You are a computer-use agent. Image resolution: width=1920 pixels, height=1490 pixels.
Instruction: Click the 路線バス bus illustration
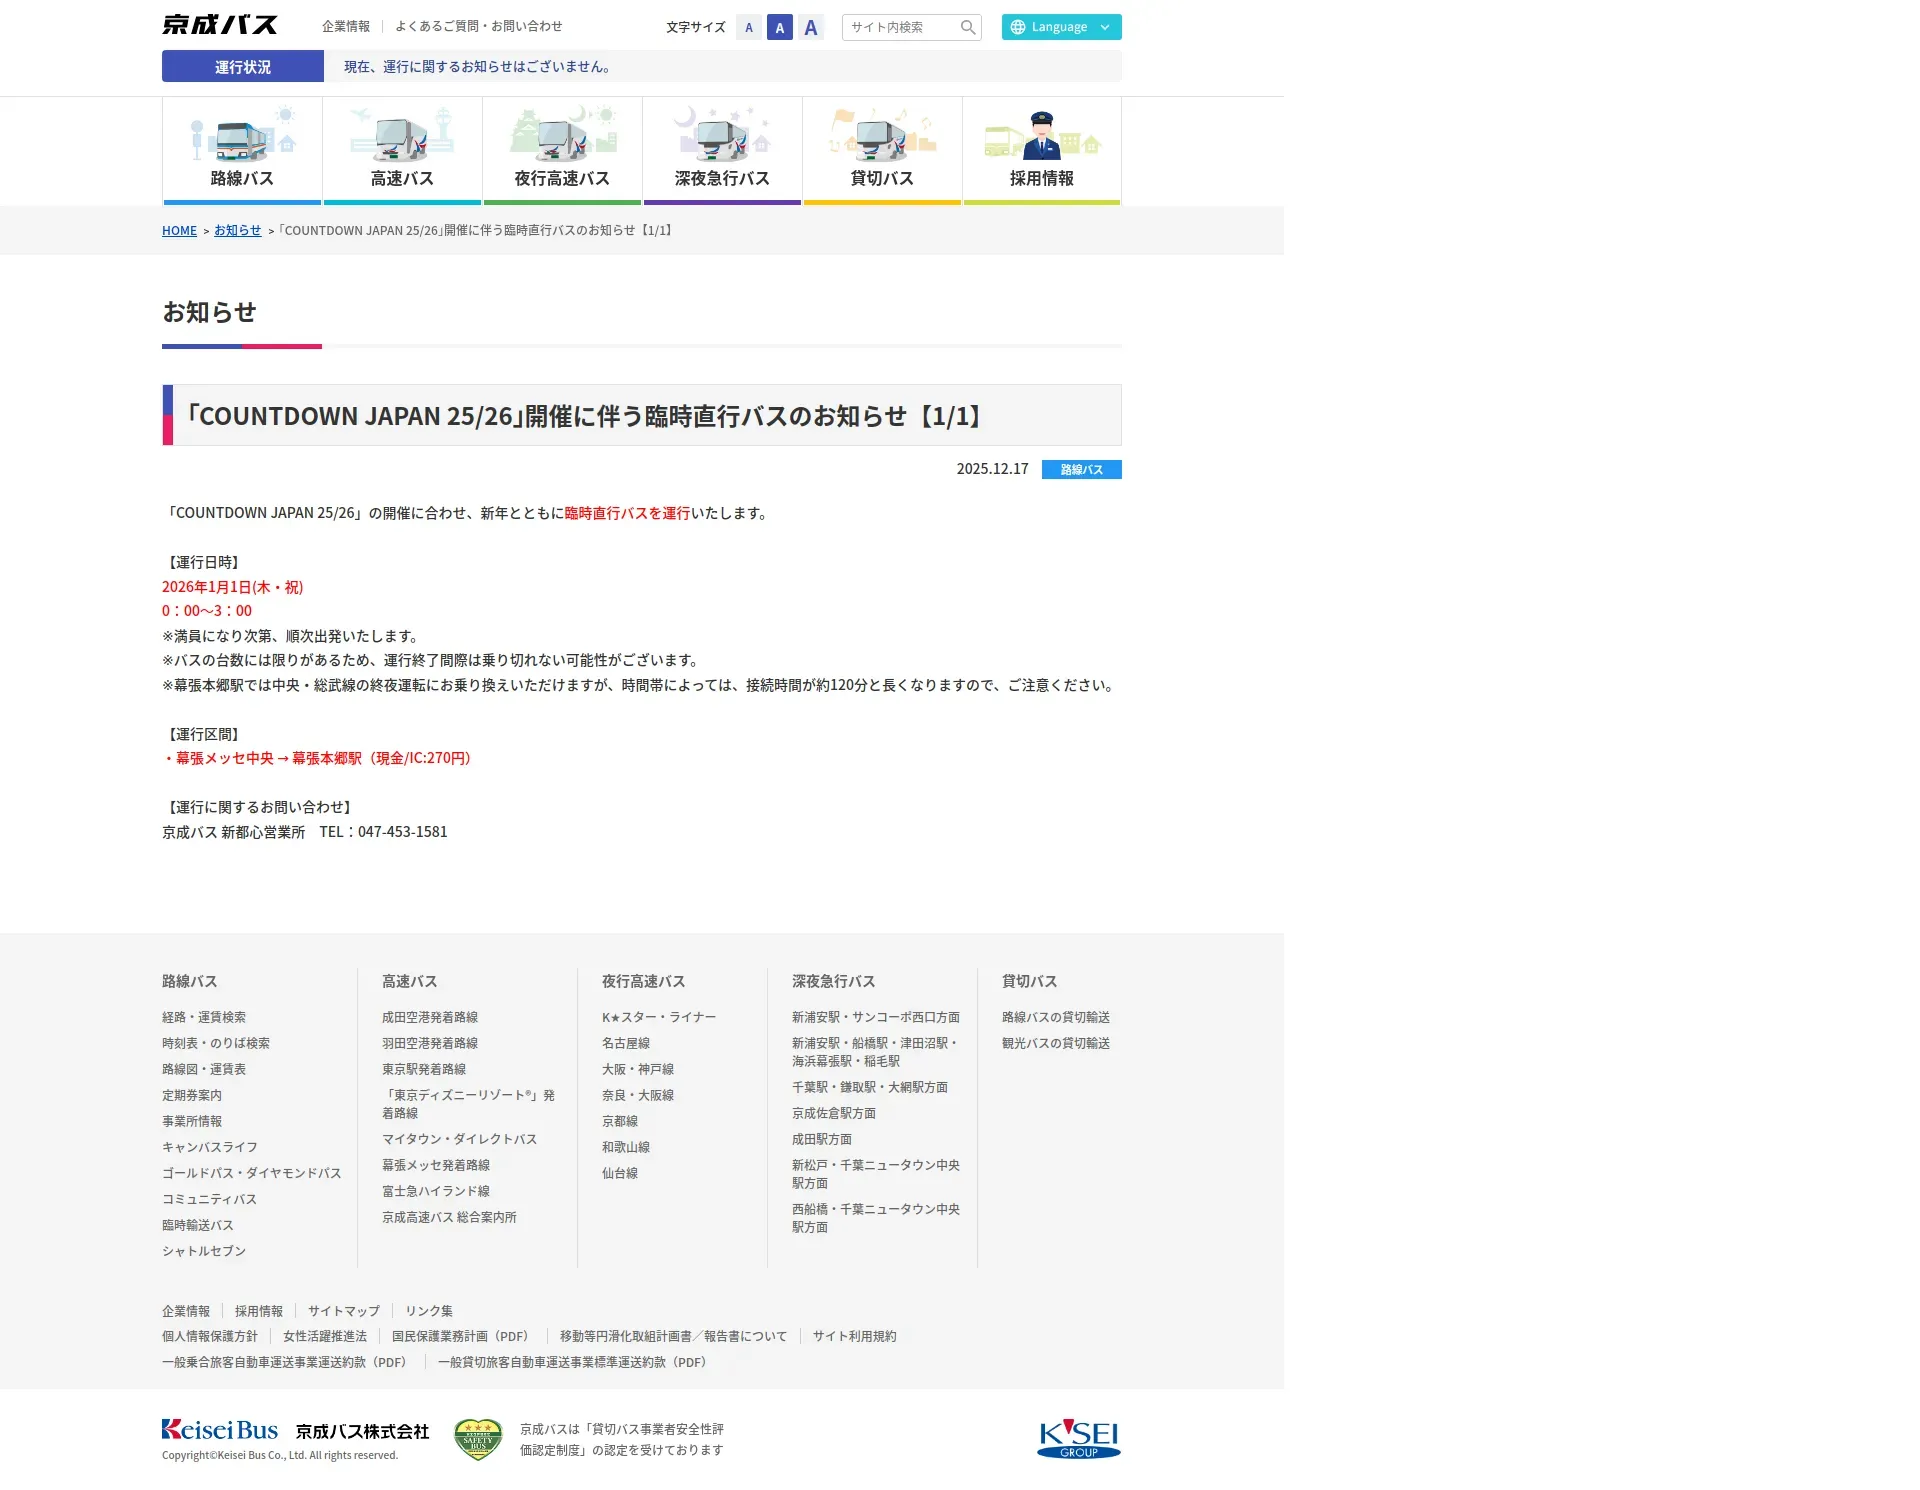tap(242, 136)
